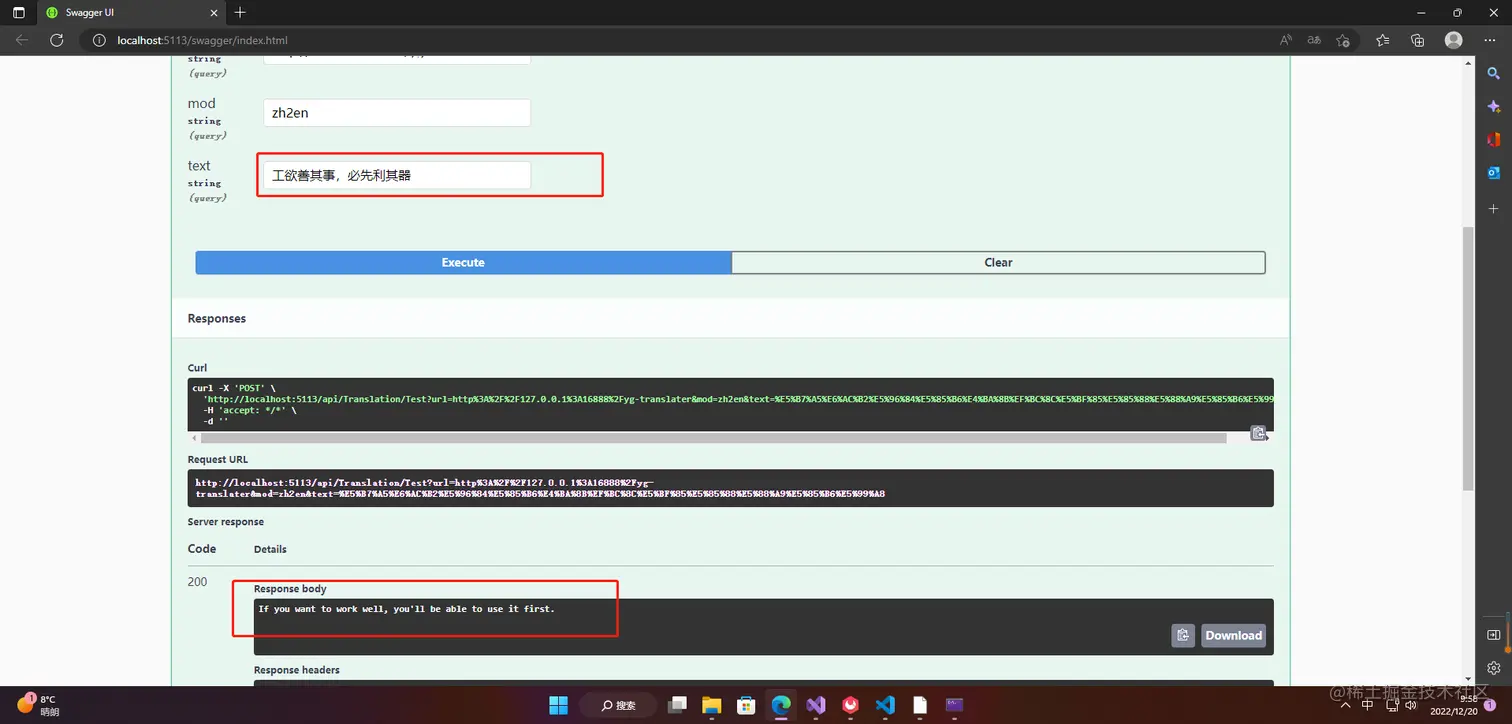The width and height of the screenshot is (1512, 724).
Task: Copy the response body to clipboard
Action: click(x=1183, y=635)
